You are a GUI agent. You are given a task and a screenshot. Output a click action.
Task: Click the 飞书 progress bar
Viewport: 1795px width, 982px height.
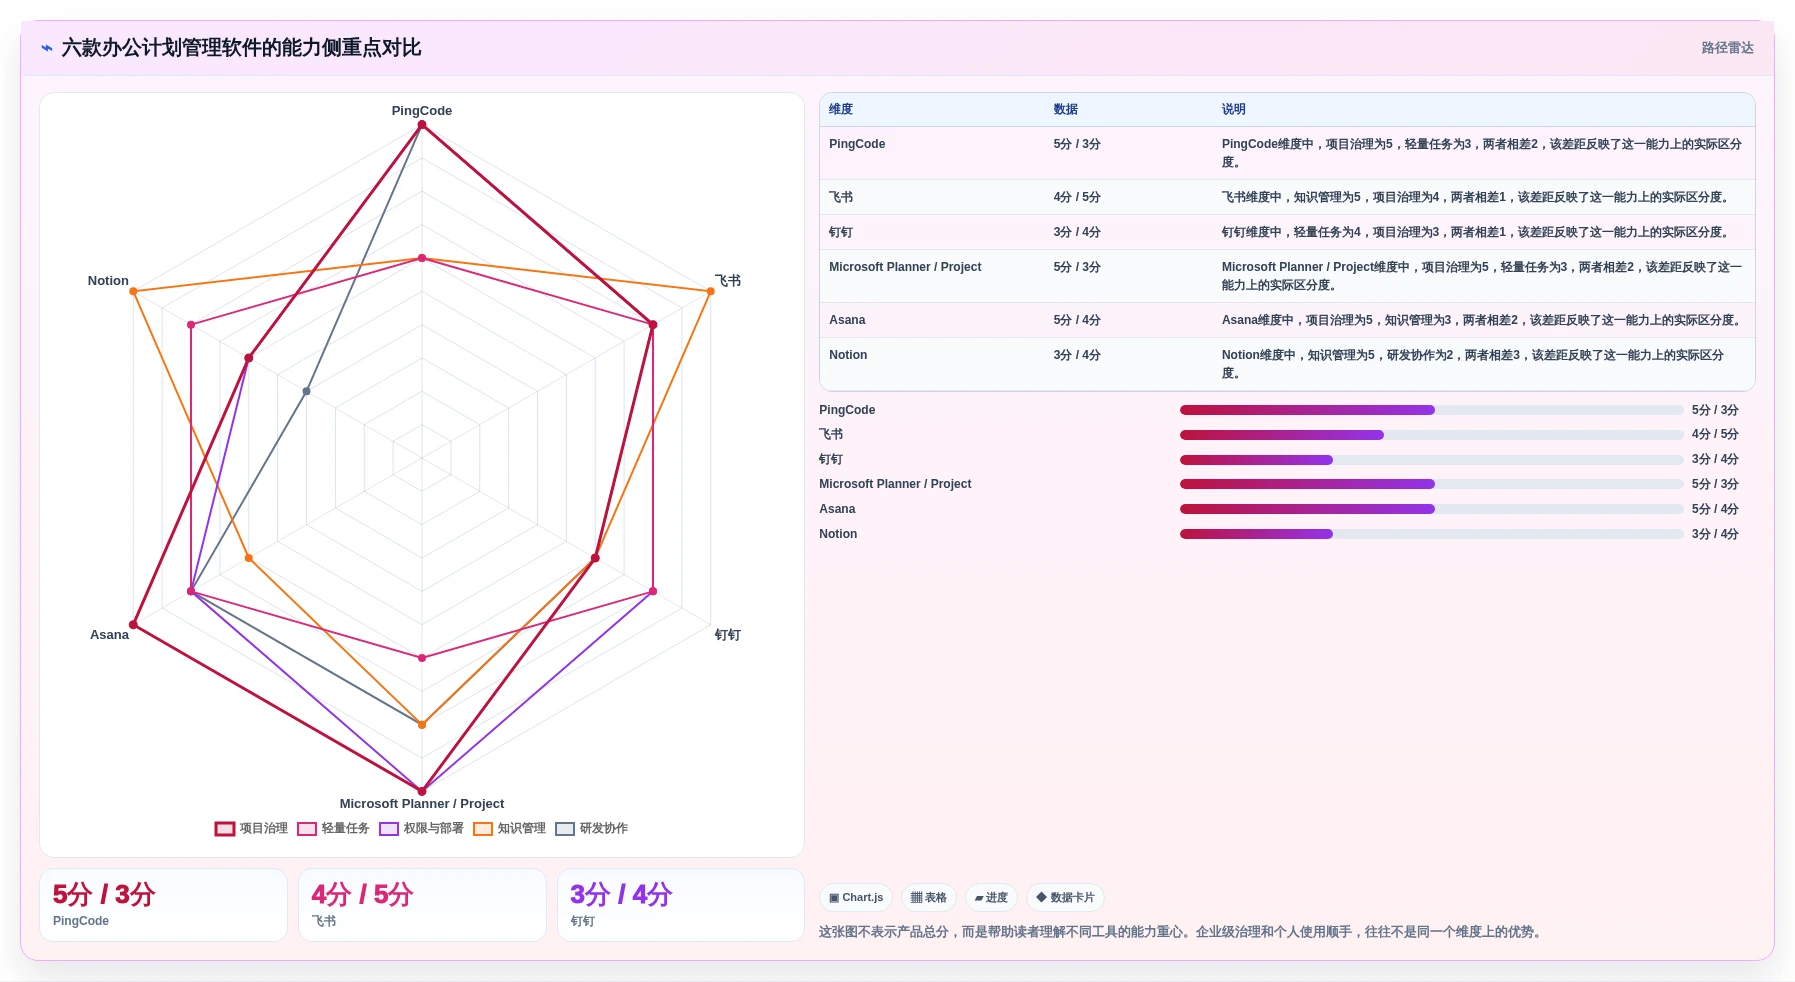[x=1431, y=435]
